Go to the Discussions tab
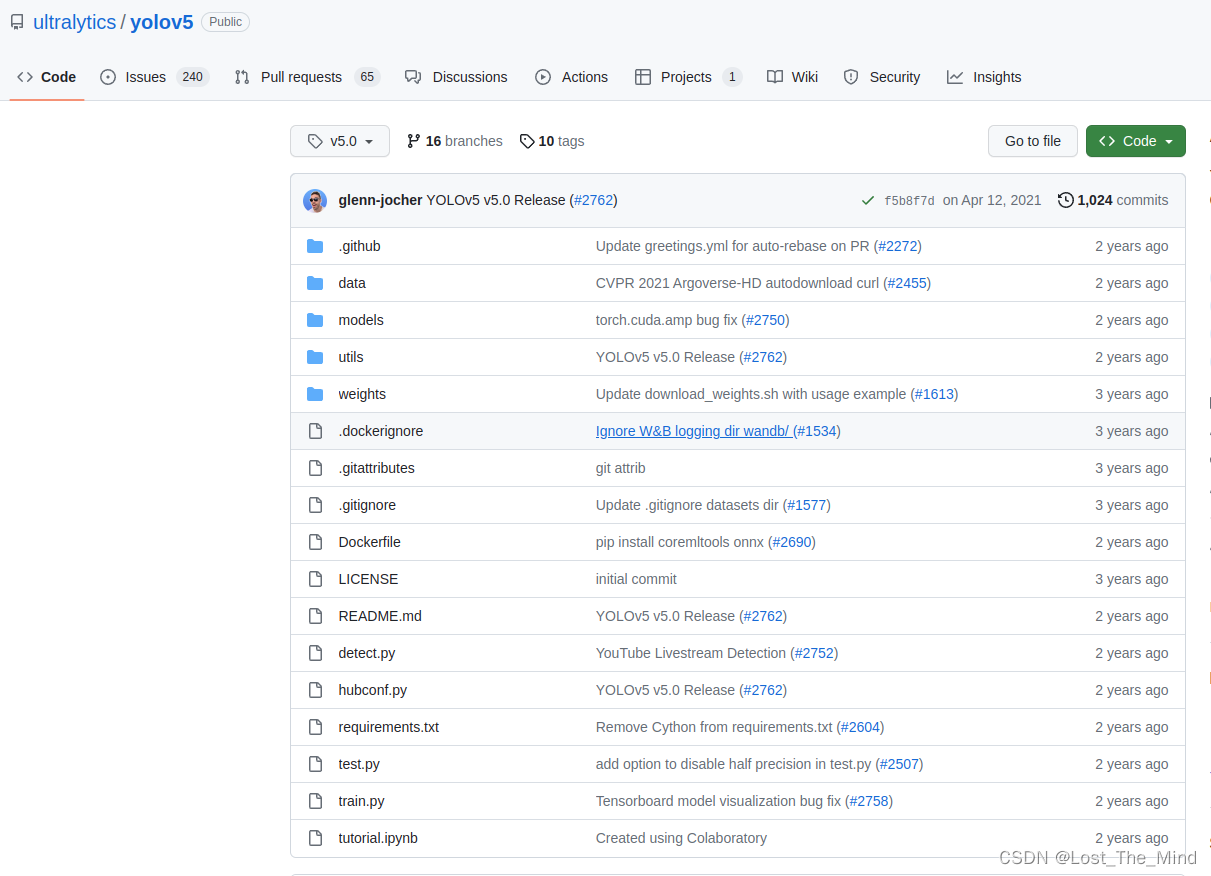This screenshot has width=1211, height=876. coord(456,77)
